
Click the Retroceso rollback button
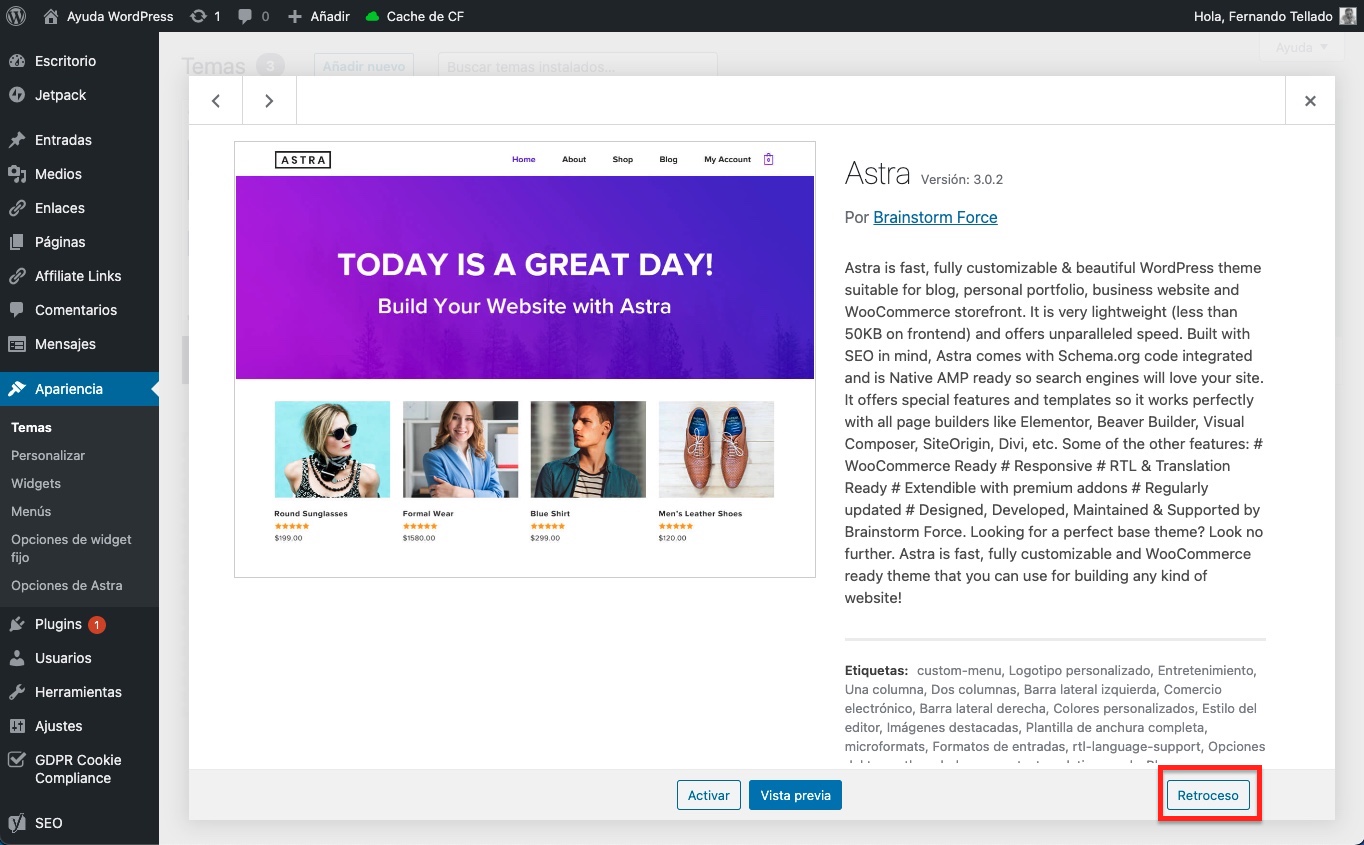(x=1208, y=795)
